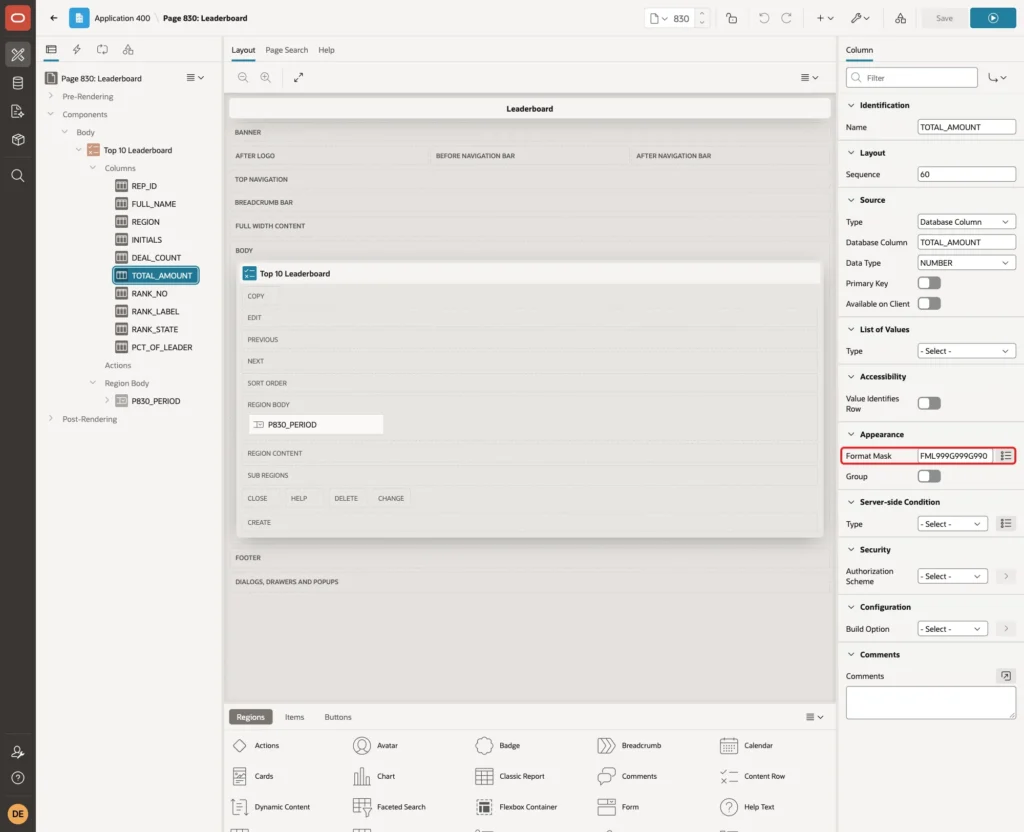Open the Data Type dropdown

tap(966, 263)
